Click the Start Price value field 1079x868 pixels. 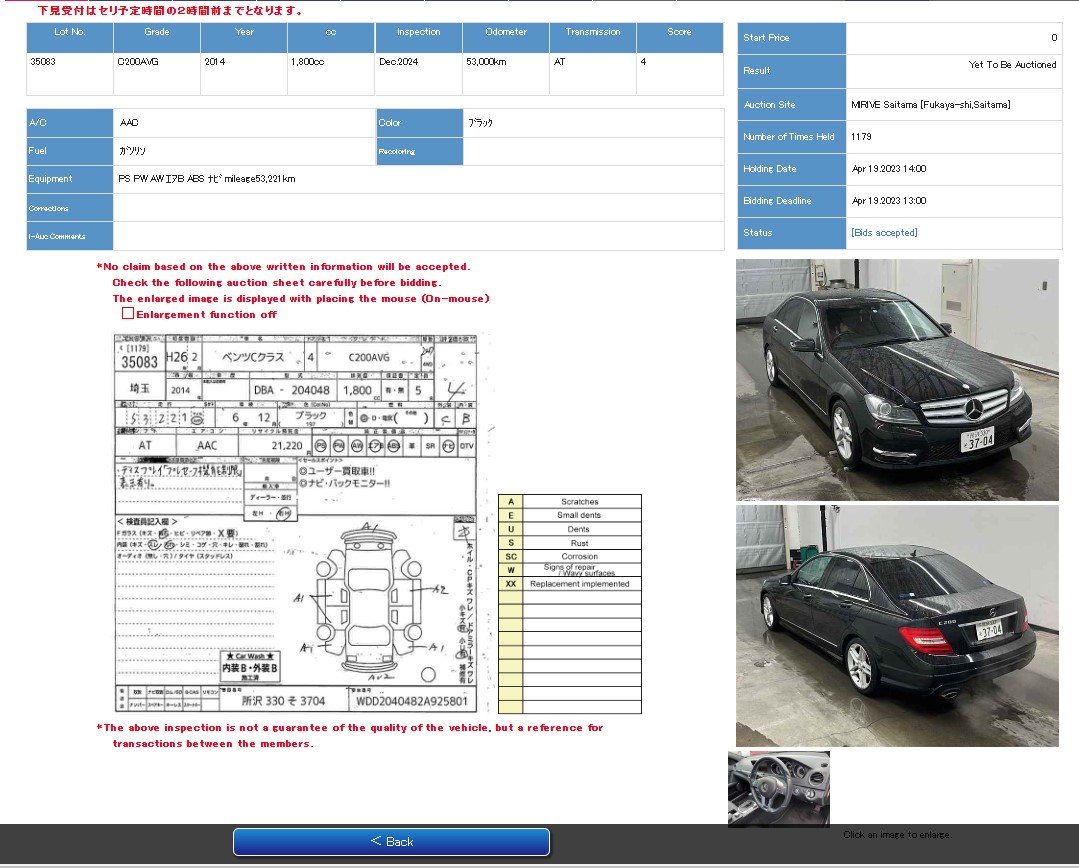[955, 39]
